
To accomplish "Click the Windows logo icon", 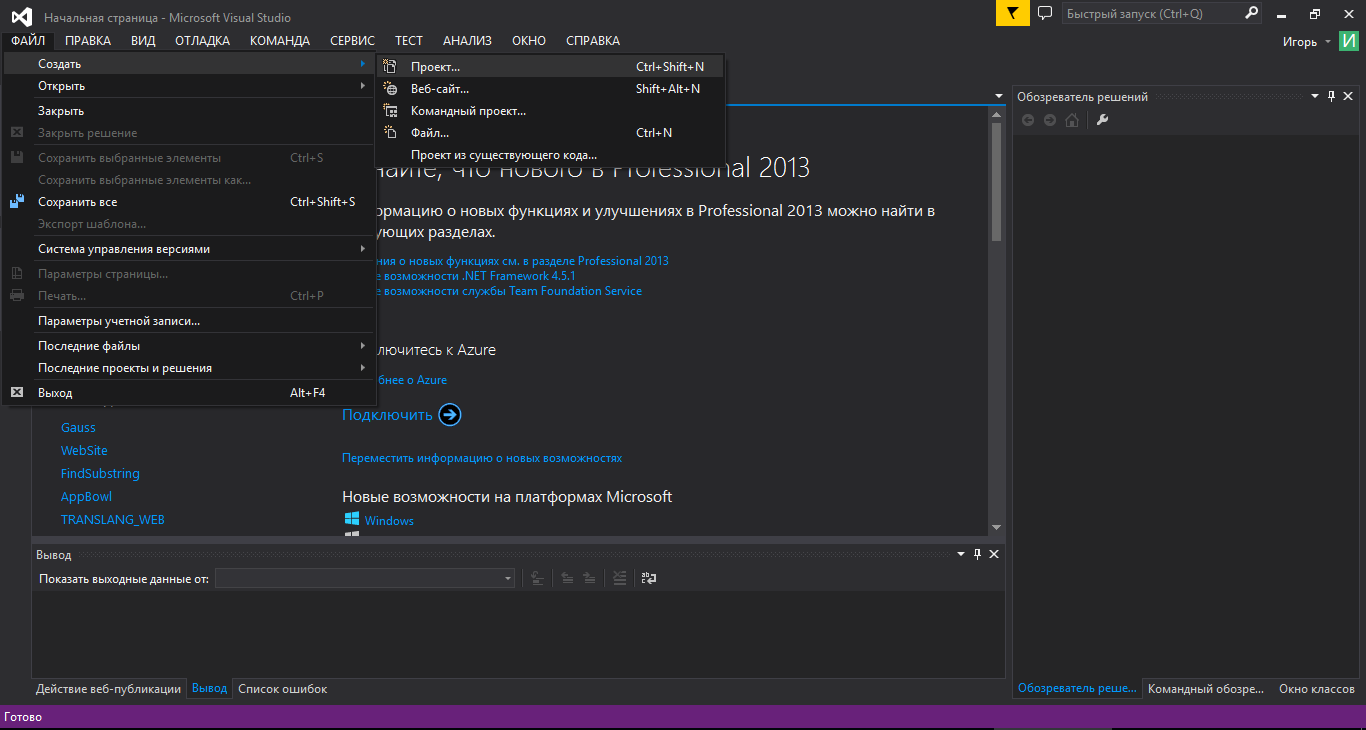I will tap(352, 519).
